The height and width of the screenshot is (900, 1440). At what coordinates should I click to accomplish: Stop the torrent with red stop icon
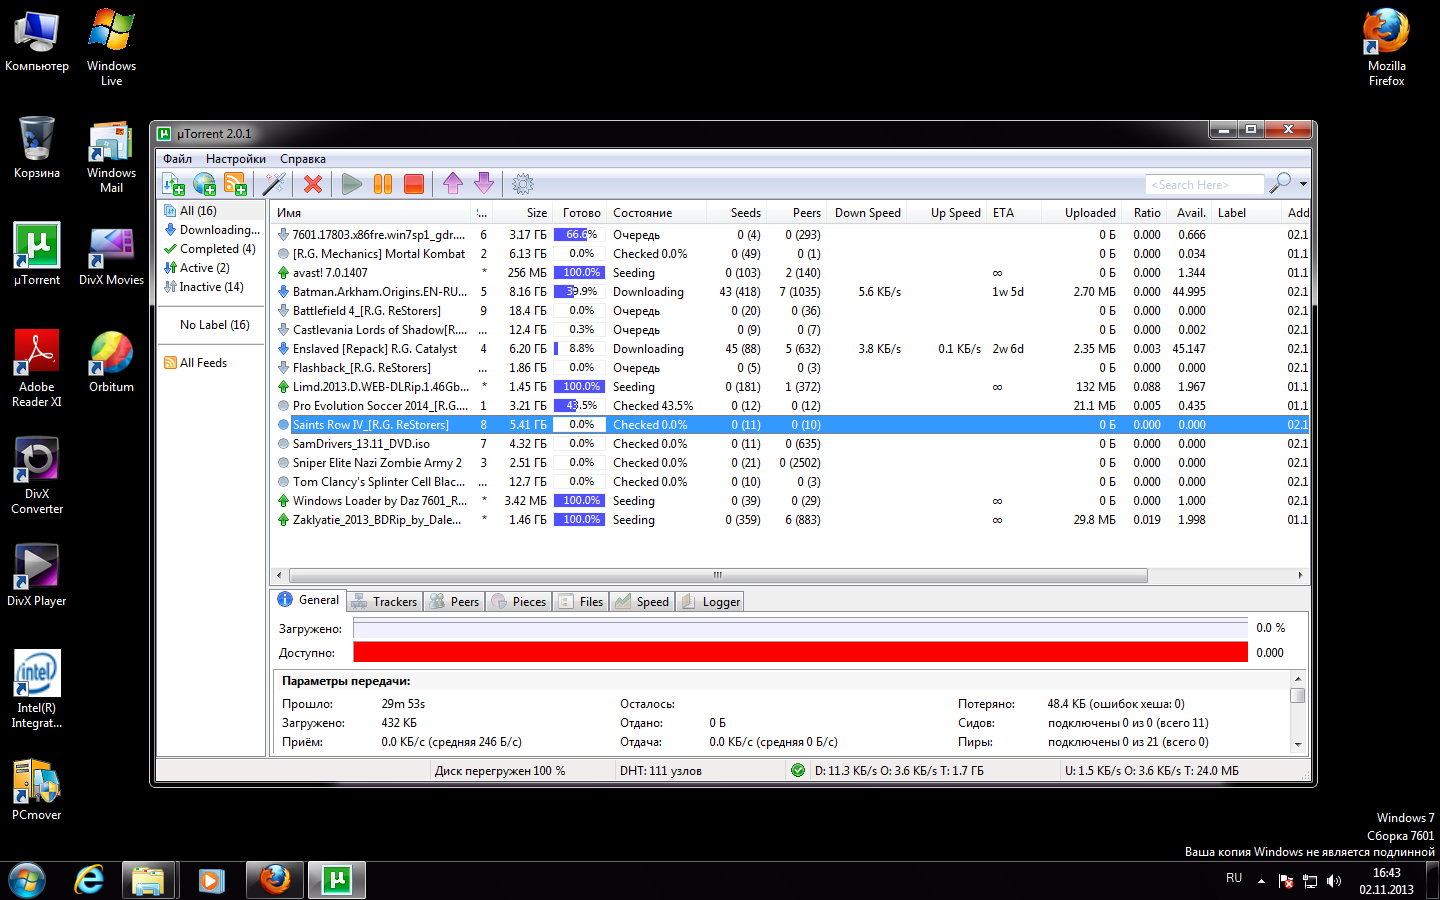tap(414, 184)
